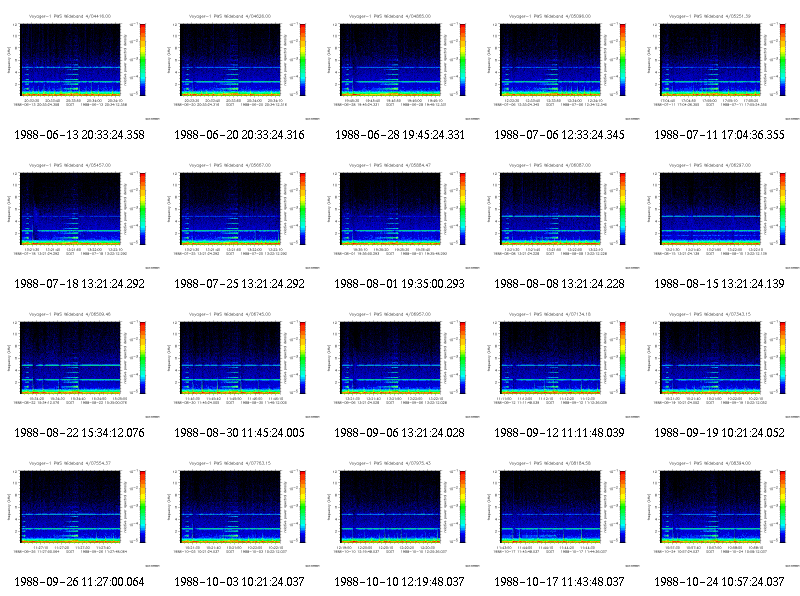Click the caption text 1988-09-26 11:27:00.064
Screen dimensions: 800x596
click(80, 582)
